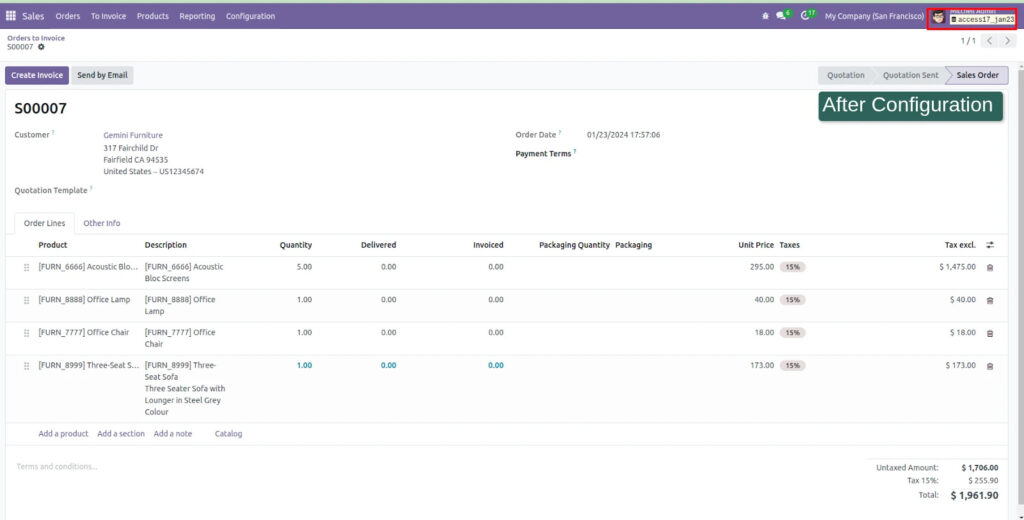The width and height of the screenshot is (1024, 520).
Task: Open Gemini Furniture customer link
Action: (x=133, y=135)
